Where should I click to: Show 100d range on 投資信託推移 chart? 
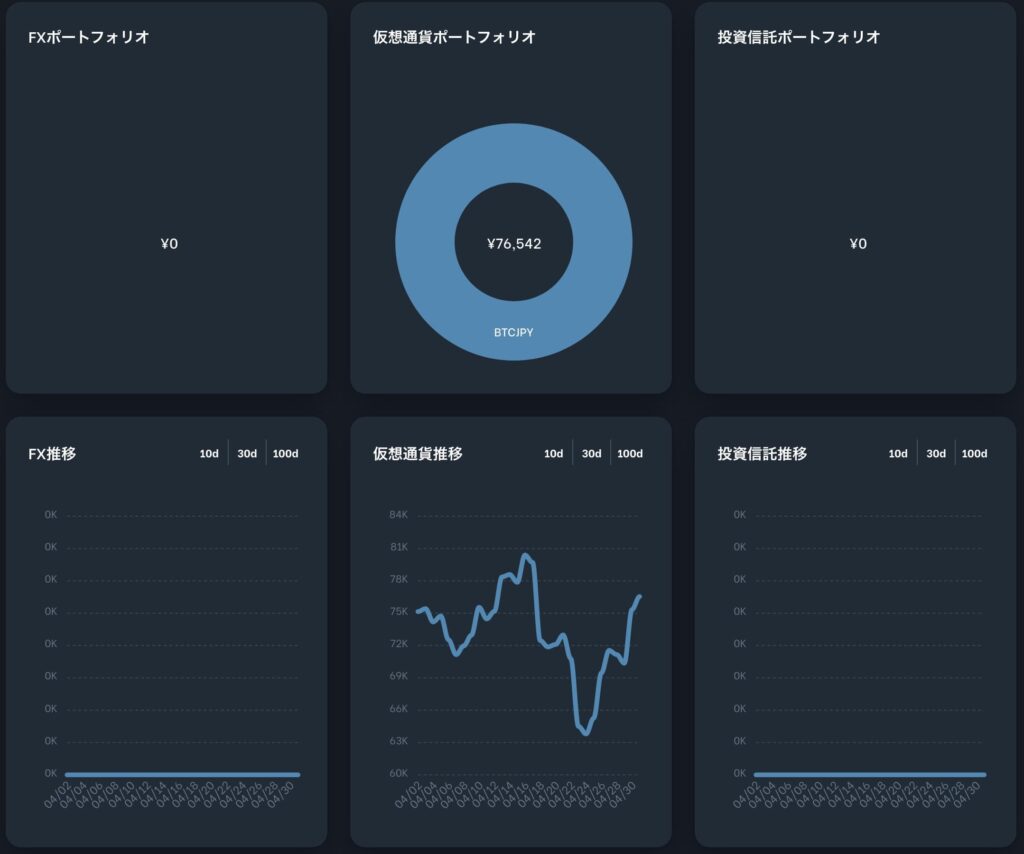(975, 454)
